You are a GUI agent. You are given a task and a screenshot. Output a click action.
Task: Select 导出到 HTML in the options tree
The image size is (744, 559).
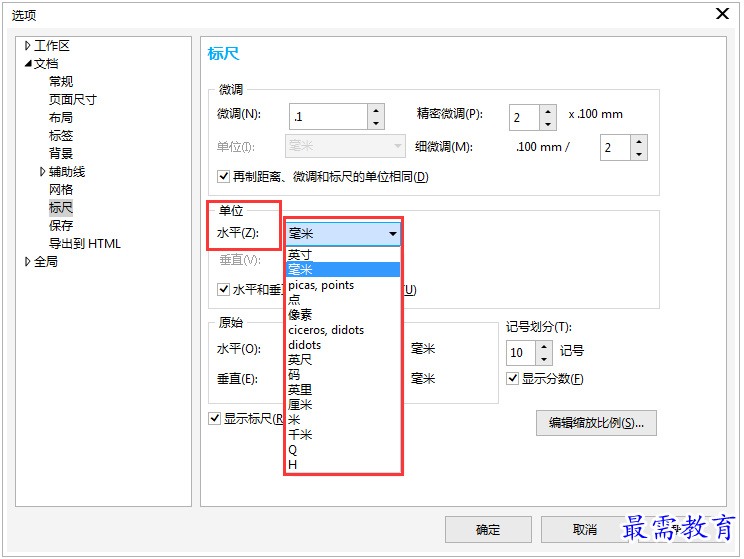click(x=85, y=243)
